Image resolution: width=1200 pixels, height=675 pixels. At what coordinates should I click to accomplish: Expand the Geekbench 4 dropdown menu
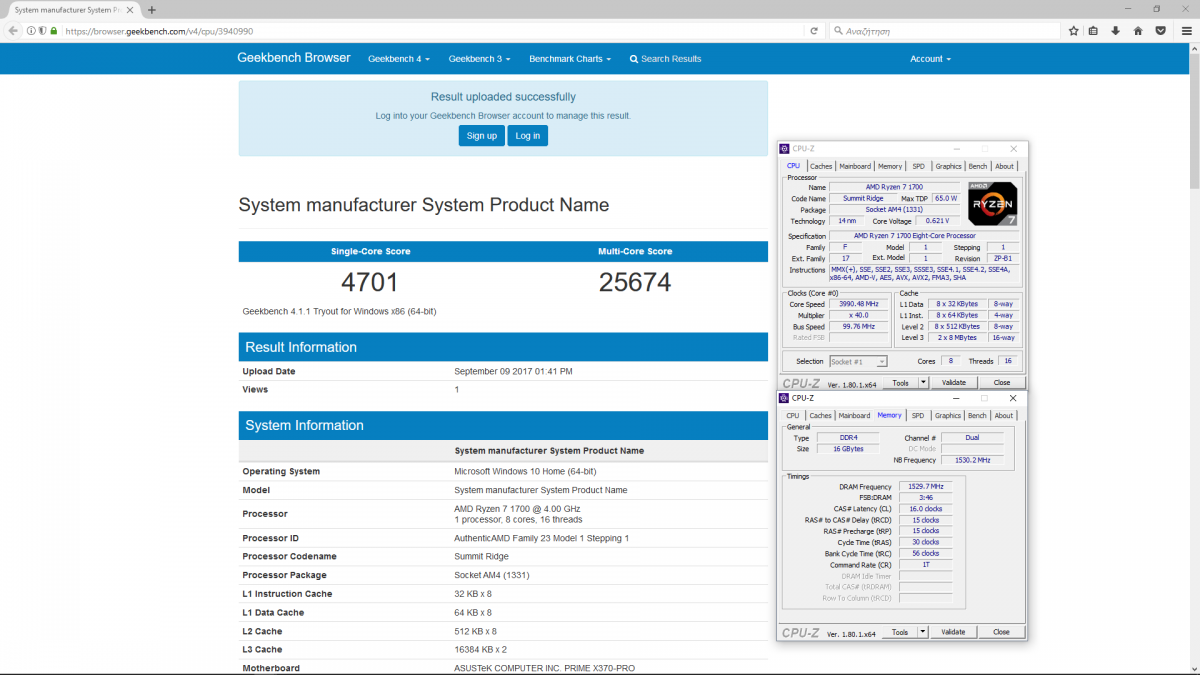coord(399,59)
